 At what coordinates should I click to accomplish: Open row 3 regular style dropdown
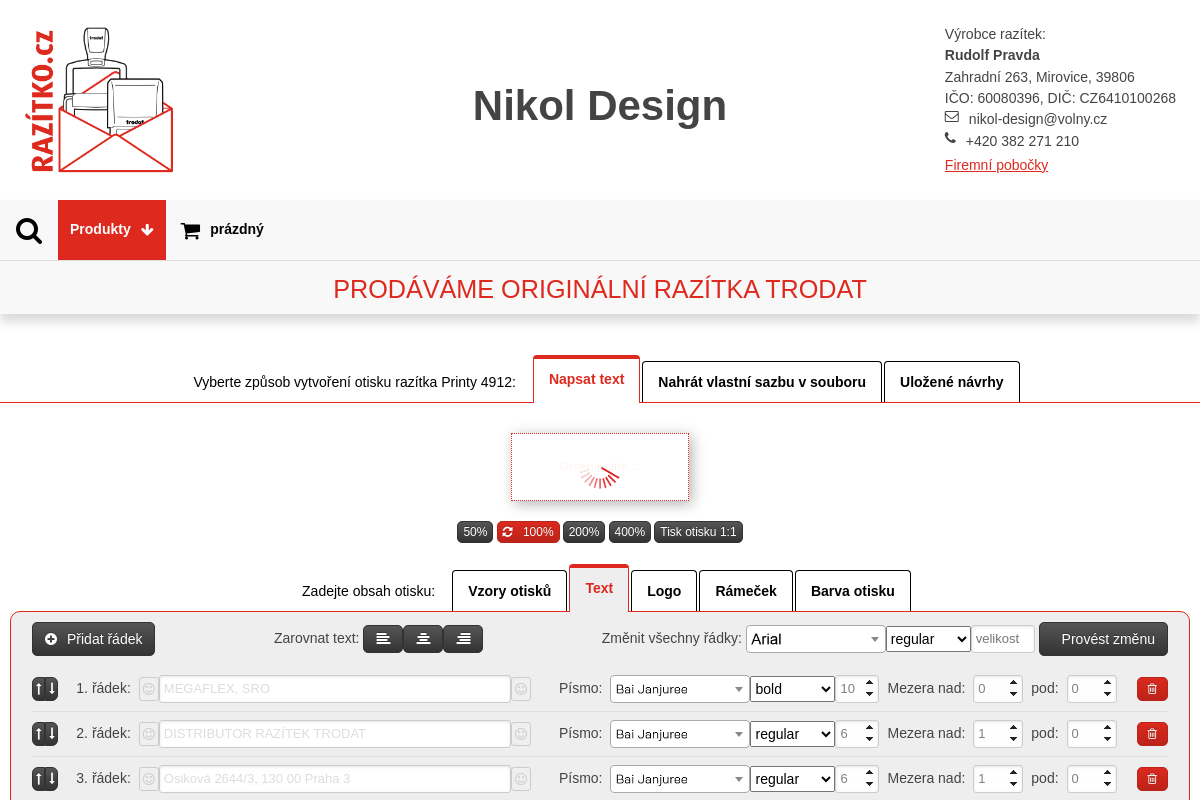[x=792, y=778]
